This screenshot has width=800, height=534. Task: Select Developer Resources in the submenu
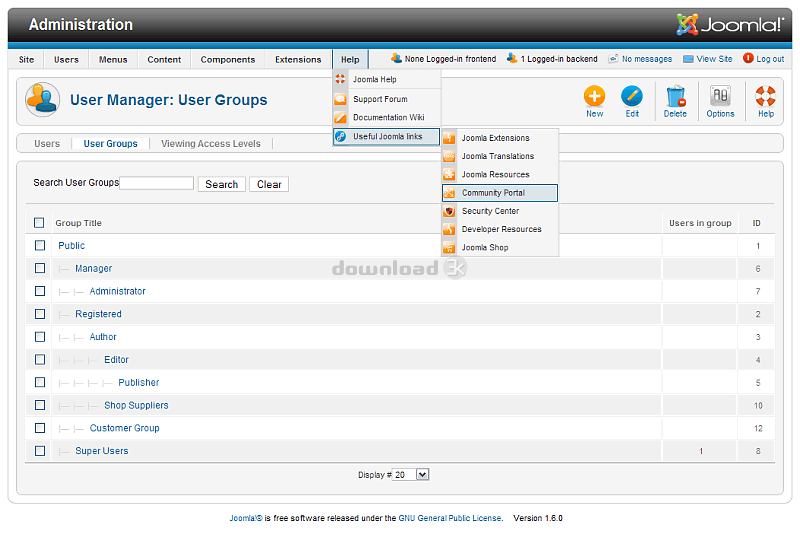[x=500, y=230]
